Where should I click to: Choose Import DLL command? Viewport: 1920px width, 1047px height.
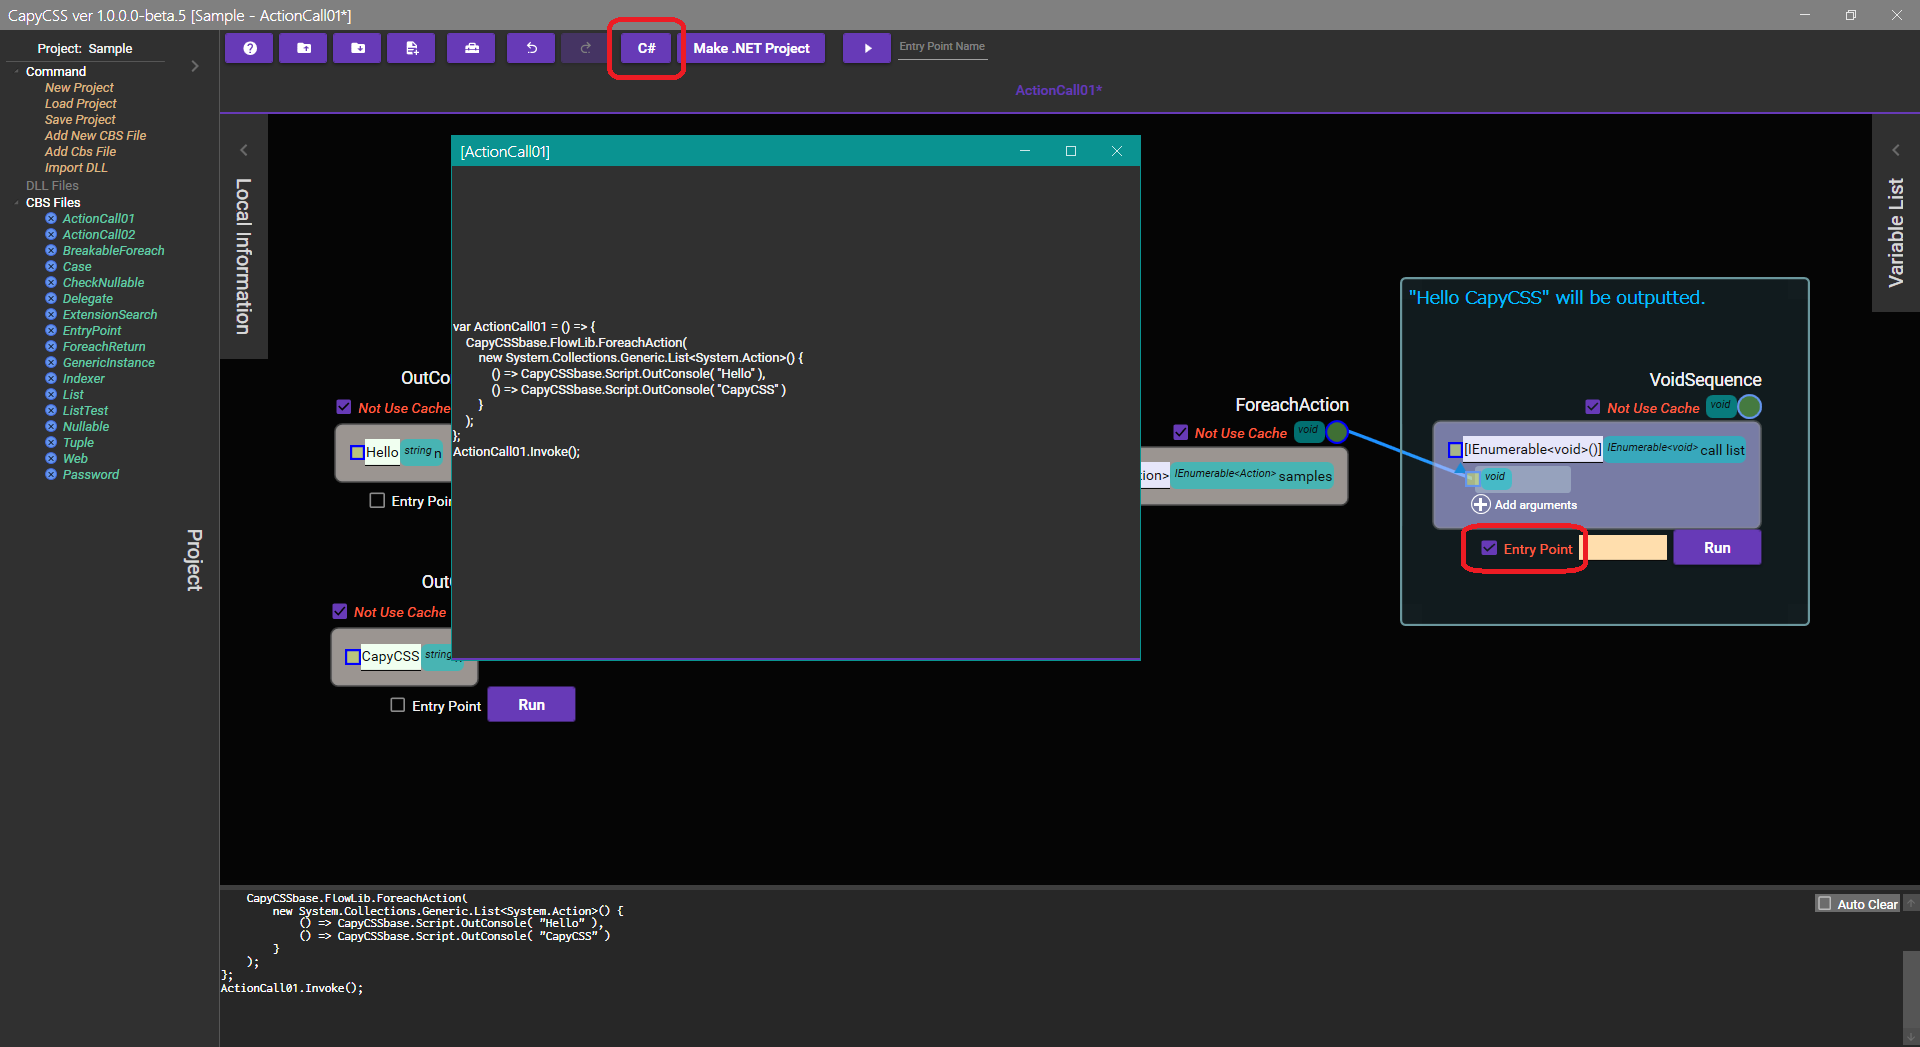(x=76, y=168)
